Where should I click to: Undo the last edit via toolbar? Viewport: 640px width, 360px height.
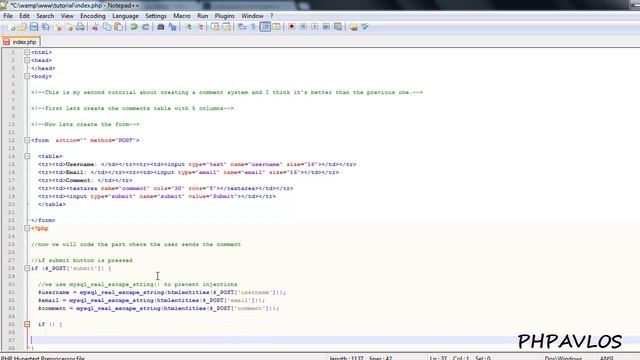click(x=133, y=27)
